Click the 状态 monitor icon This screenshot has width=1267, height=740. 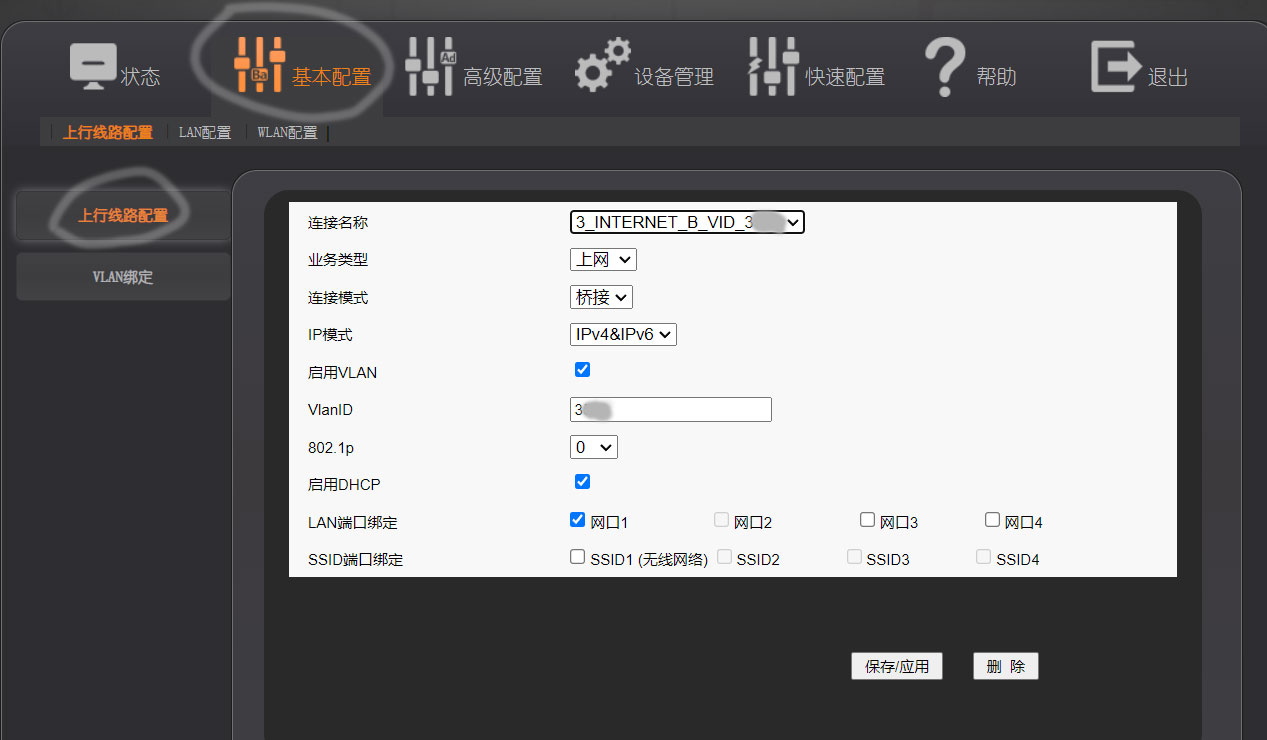coord(93,67)
